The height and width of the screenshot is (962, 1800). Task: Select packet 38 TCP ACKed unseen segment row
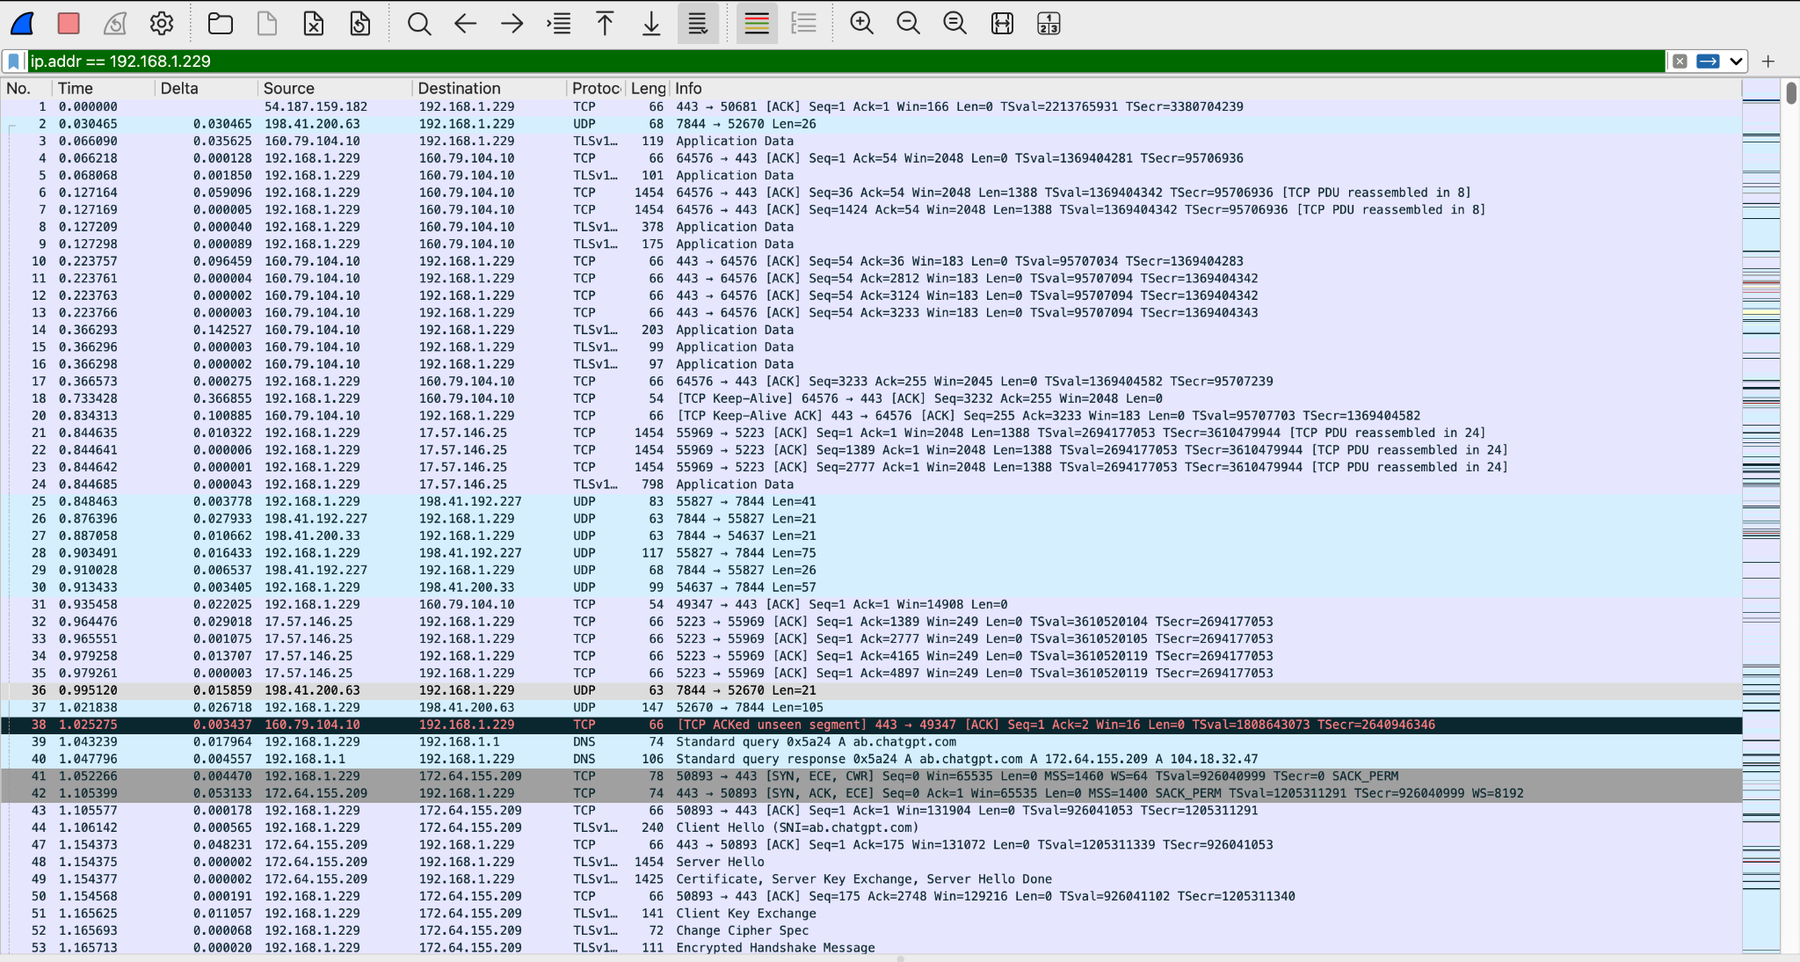click(870, 724)
